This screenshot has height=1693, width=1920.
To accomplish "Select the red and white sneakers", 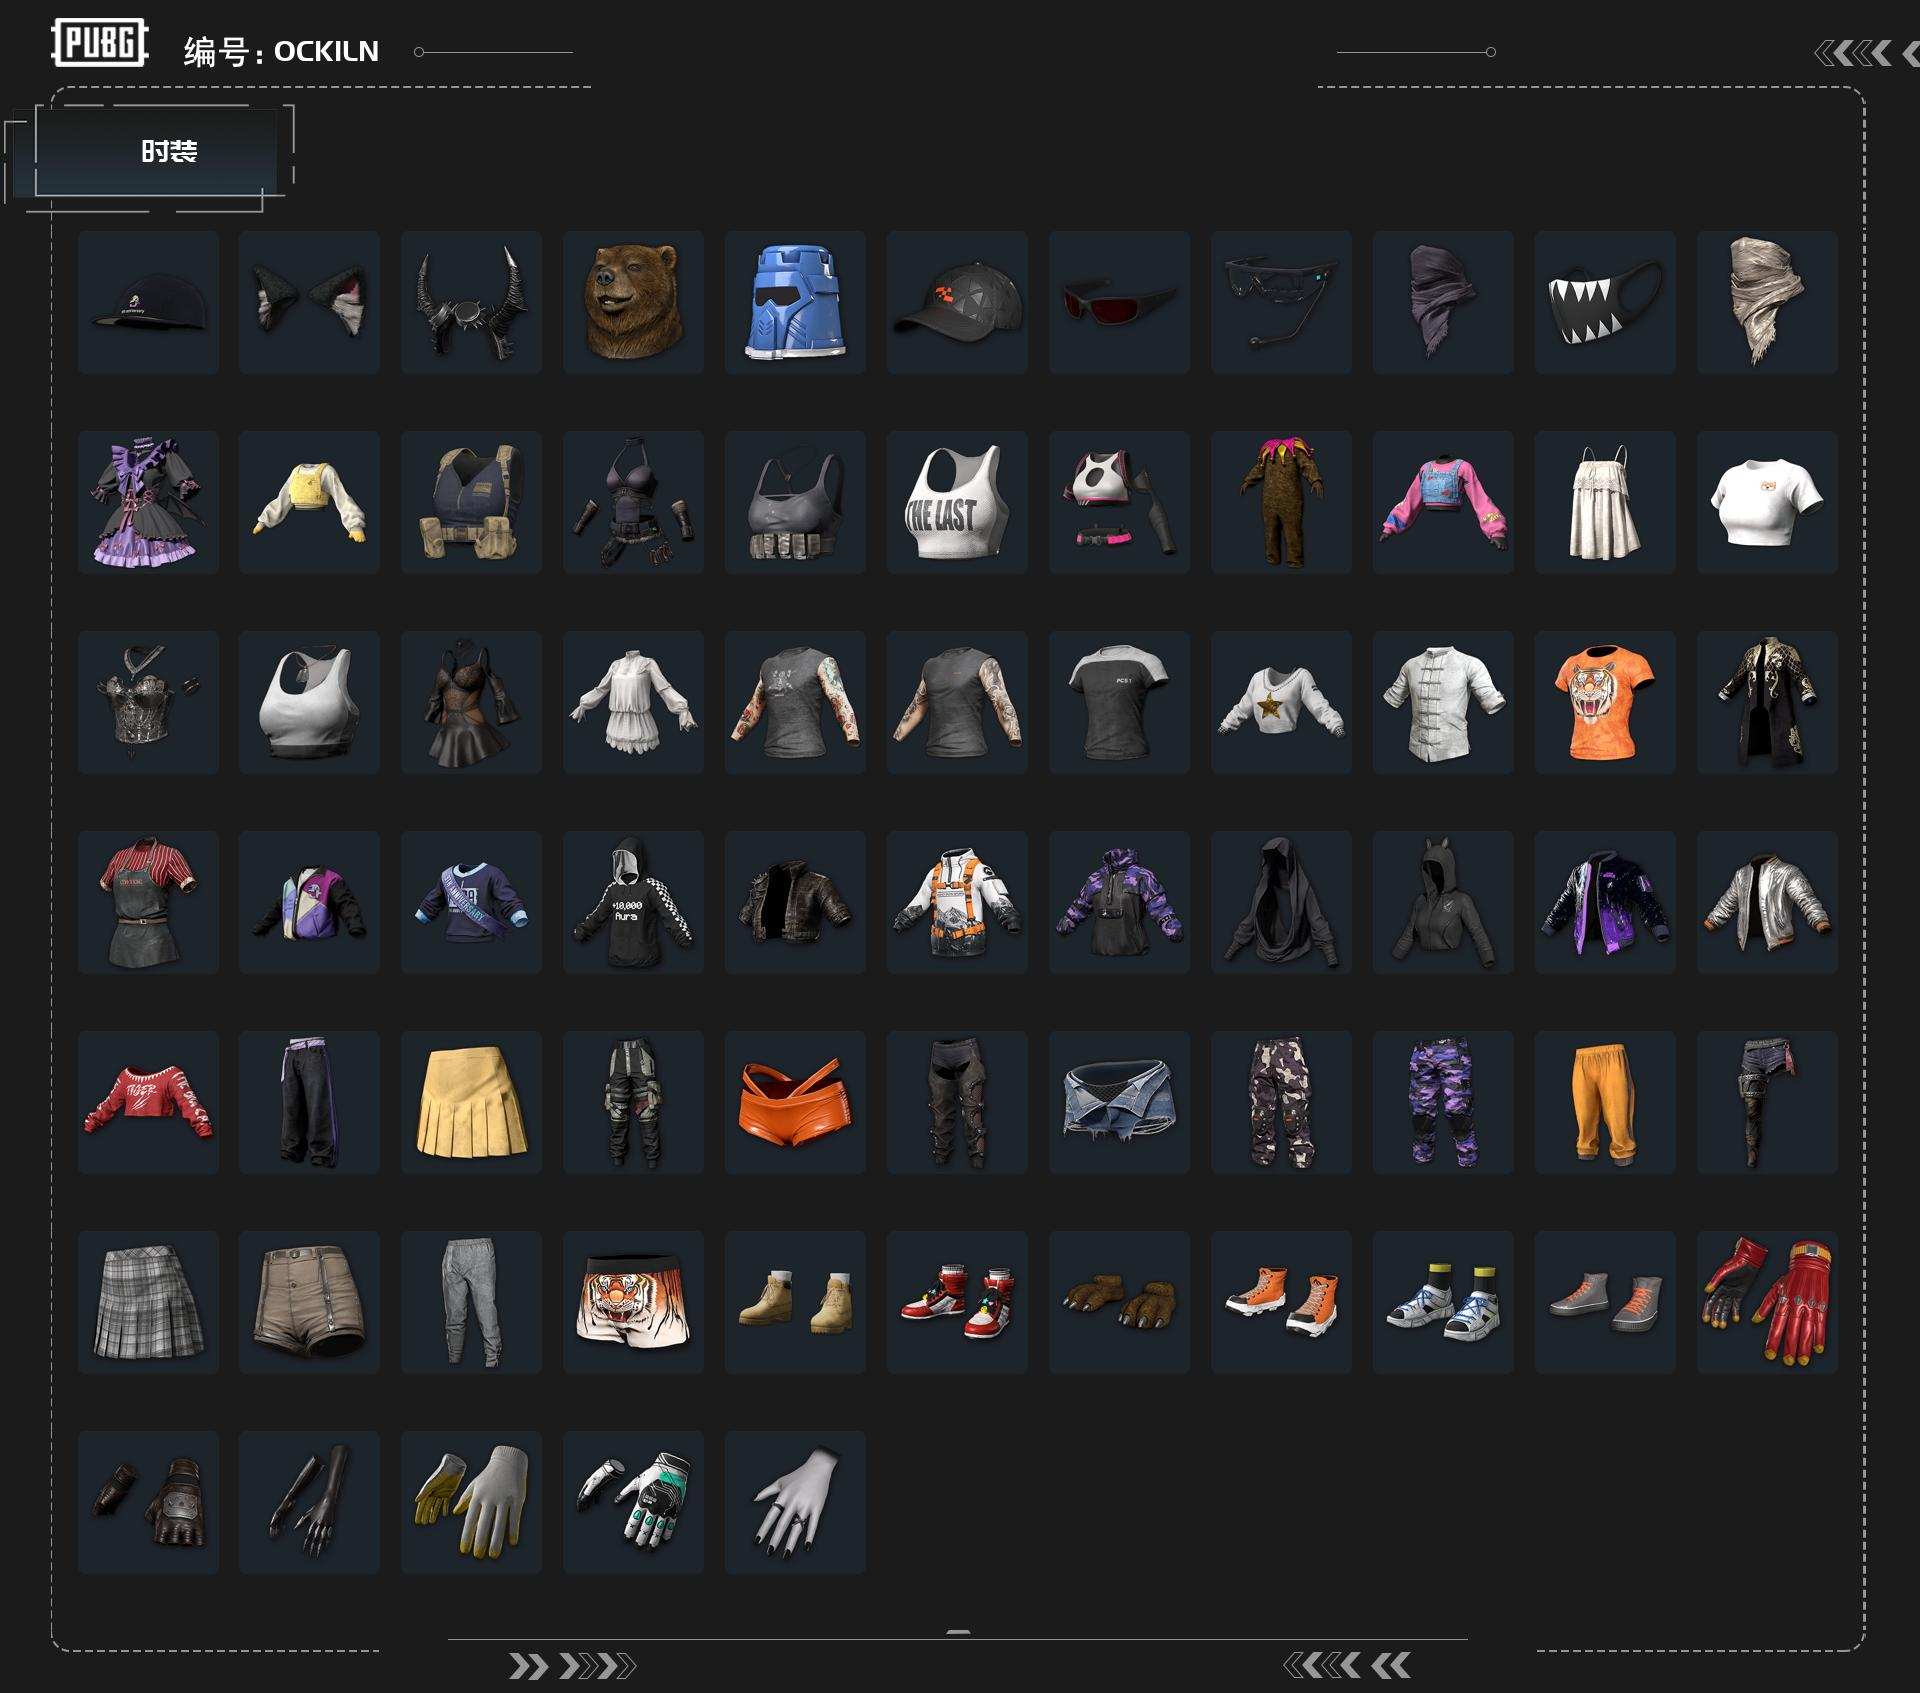I will (957, 1302).
